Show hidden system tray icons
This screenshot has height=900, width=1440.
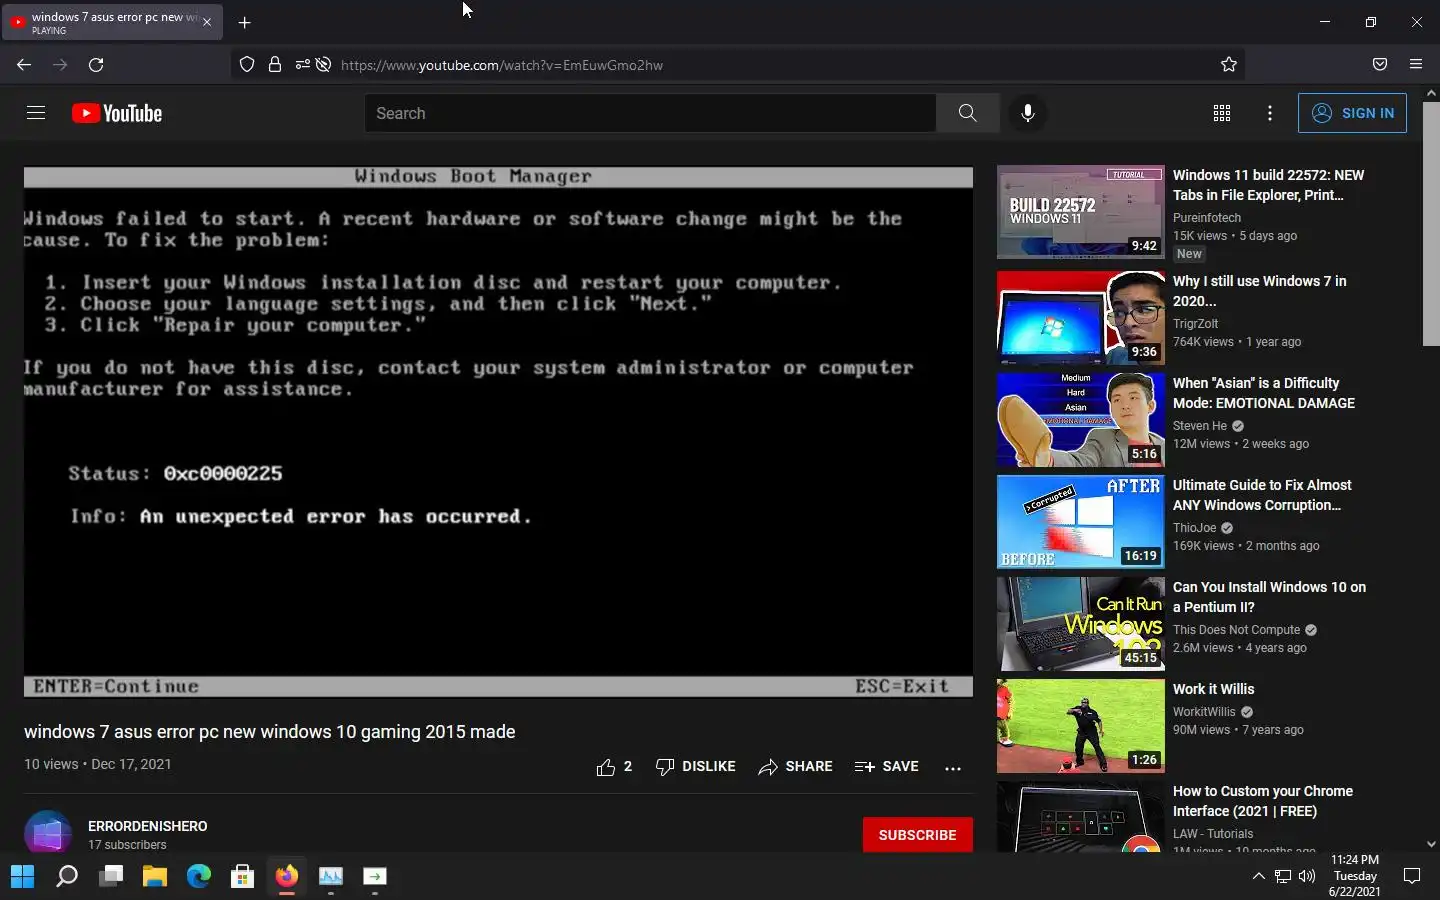tap(1258, 876)
